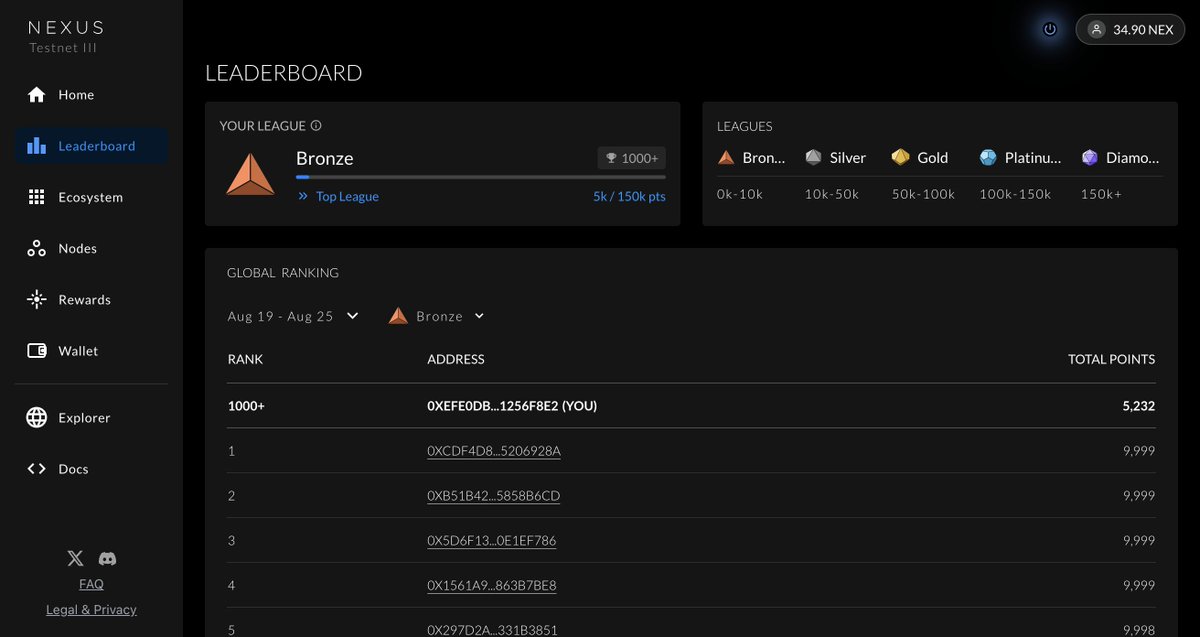
Task: Click the Home house icon in sidebar
Action: click(x=37, y=95)
